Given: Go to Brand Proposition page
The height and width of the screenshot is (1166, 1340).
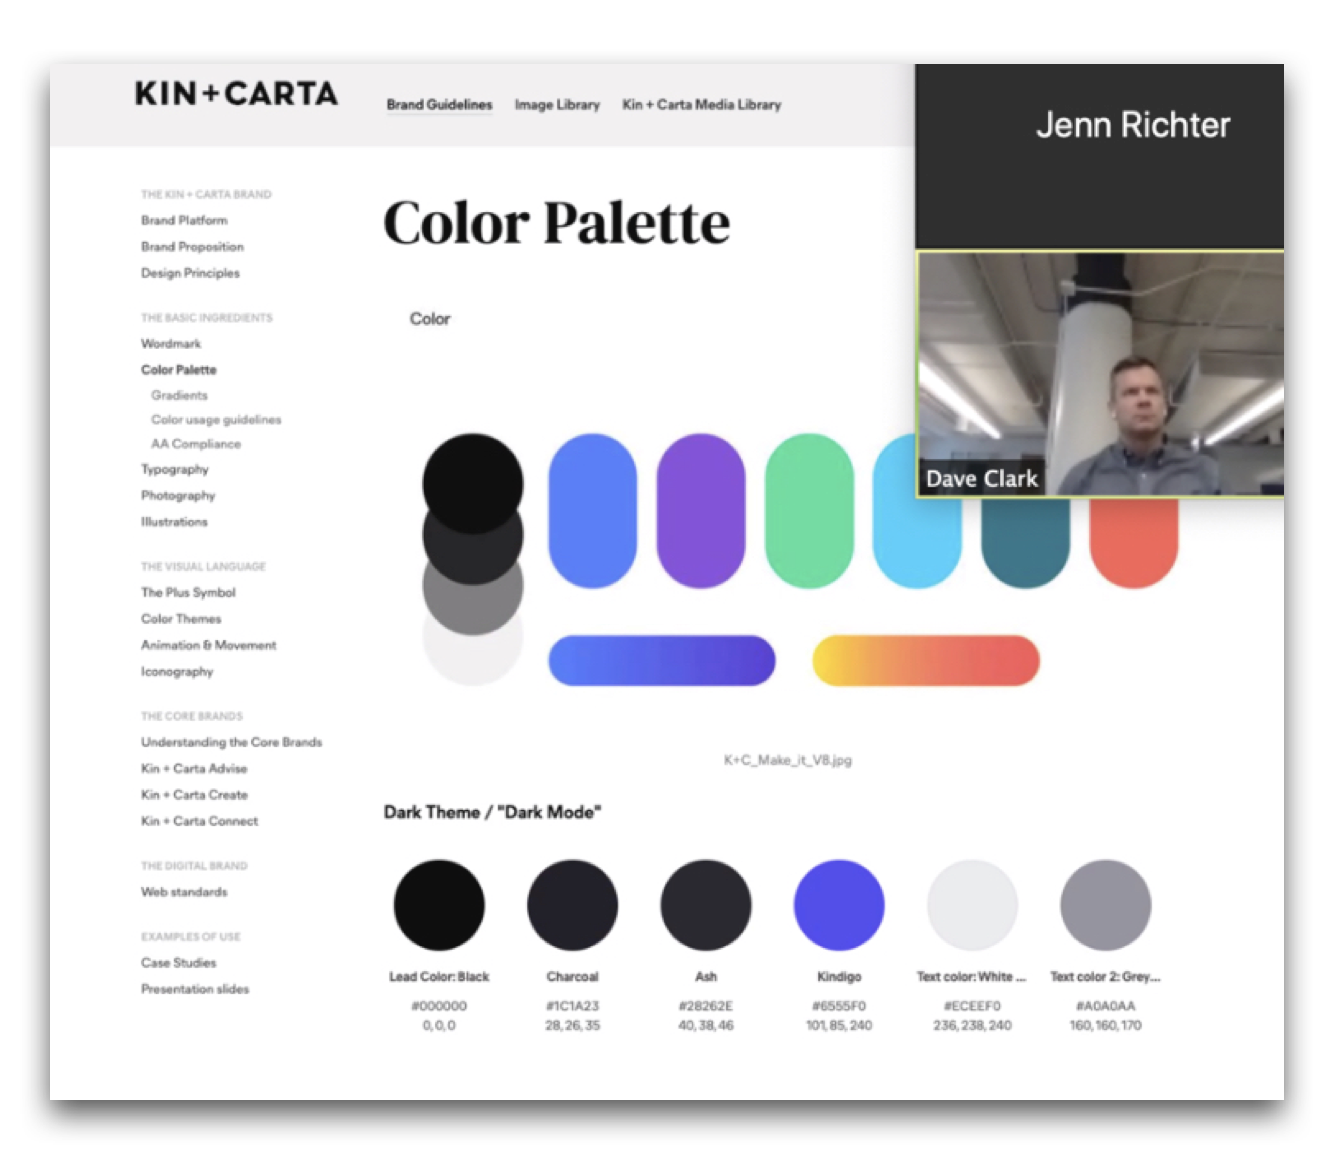Looking at the screenshot, I should tap(192, 247).
